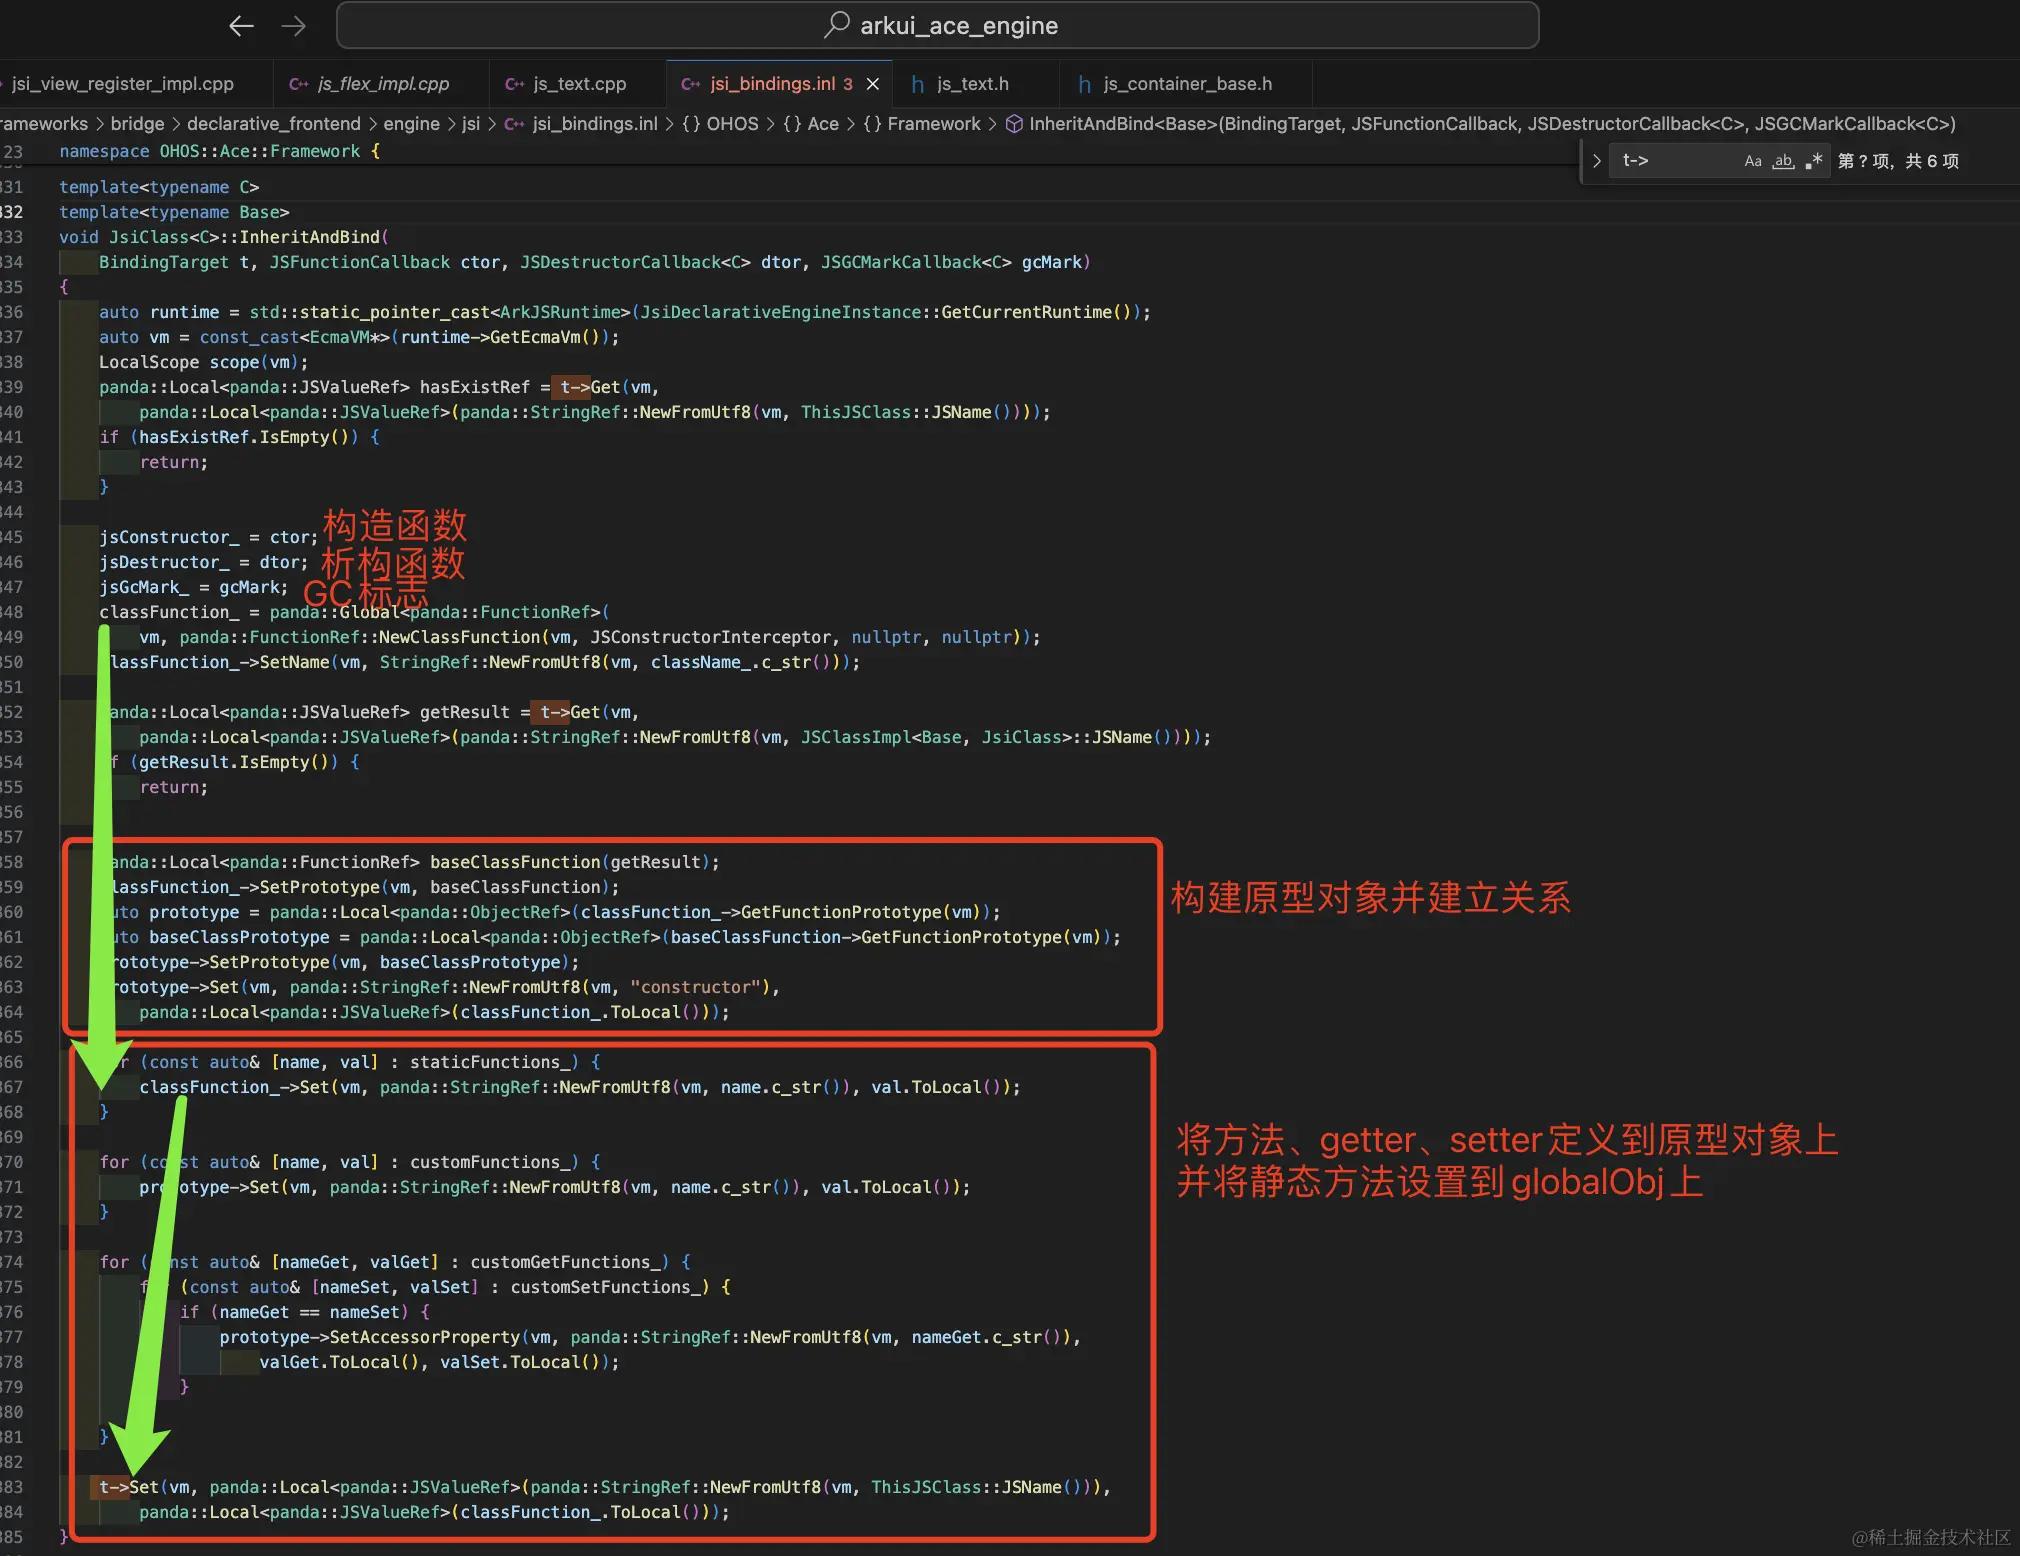Open the Framework namespace breadcrumb

pyautogui.click(x=922, y=124)
